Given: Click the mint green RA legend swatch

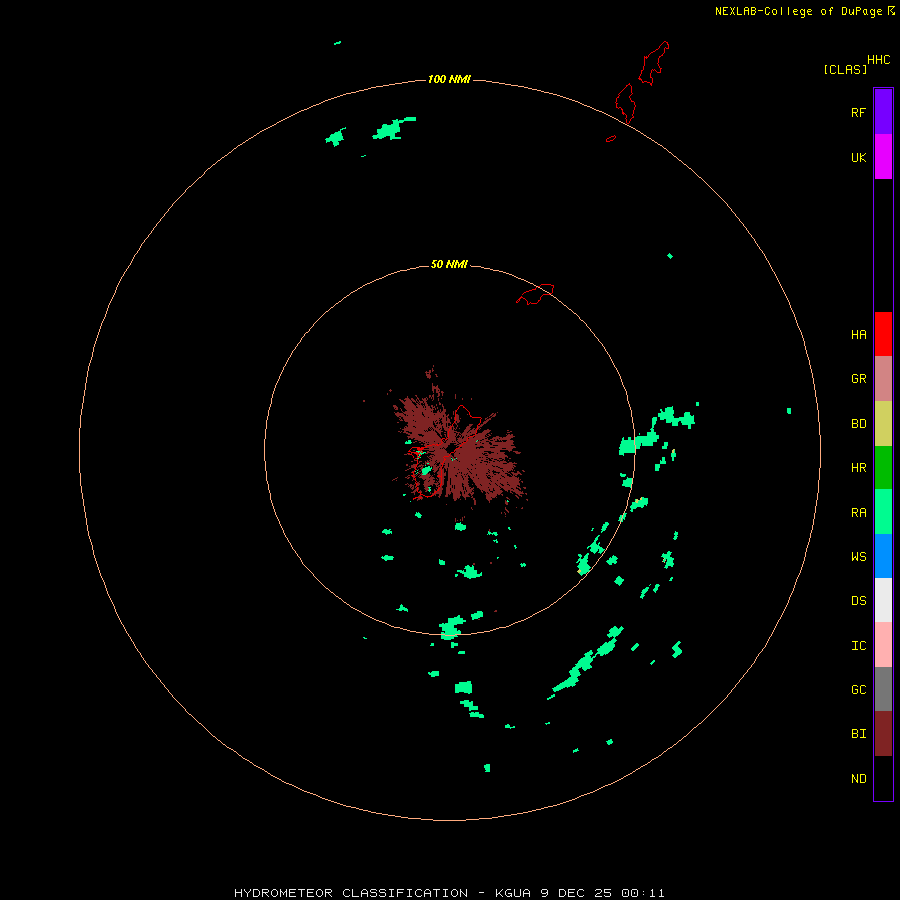Looking at the screenshot, I should click(883, 512).
